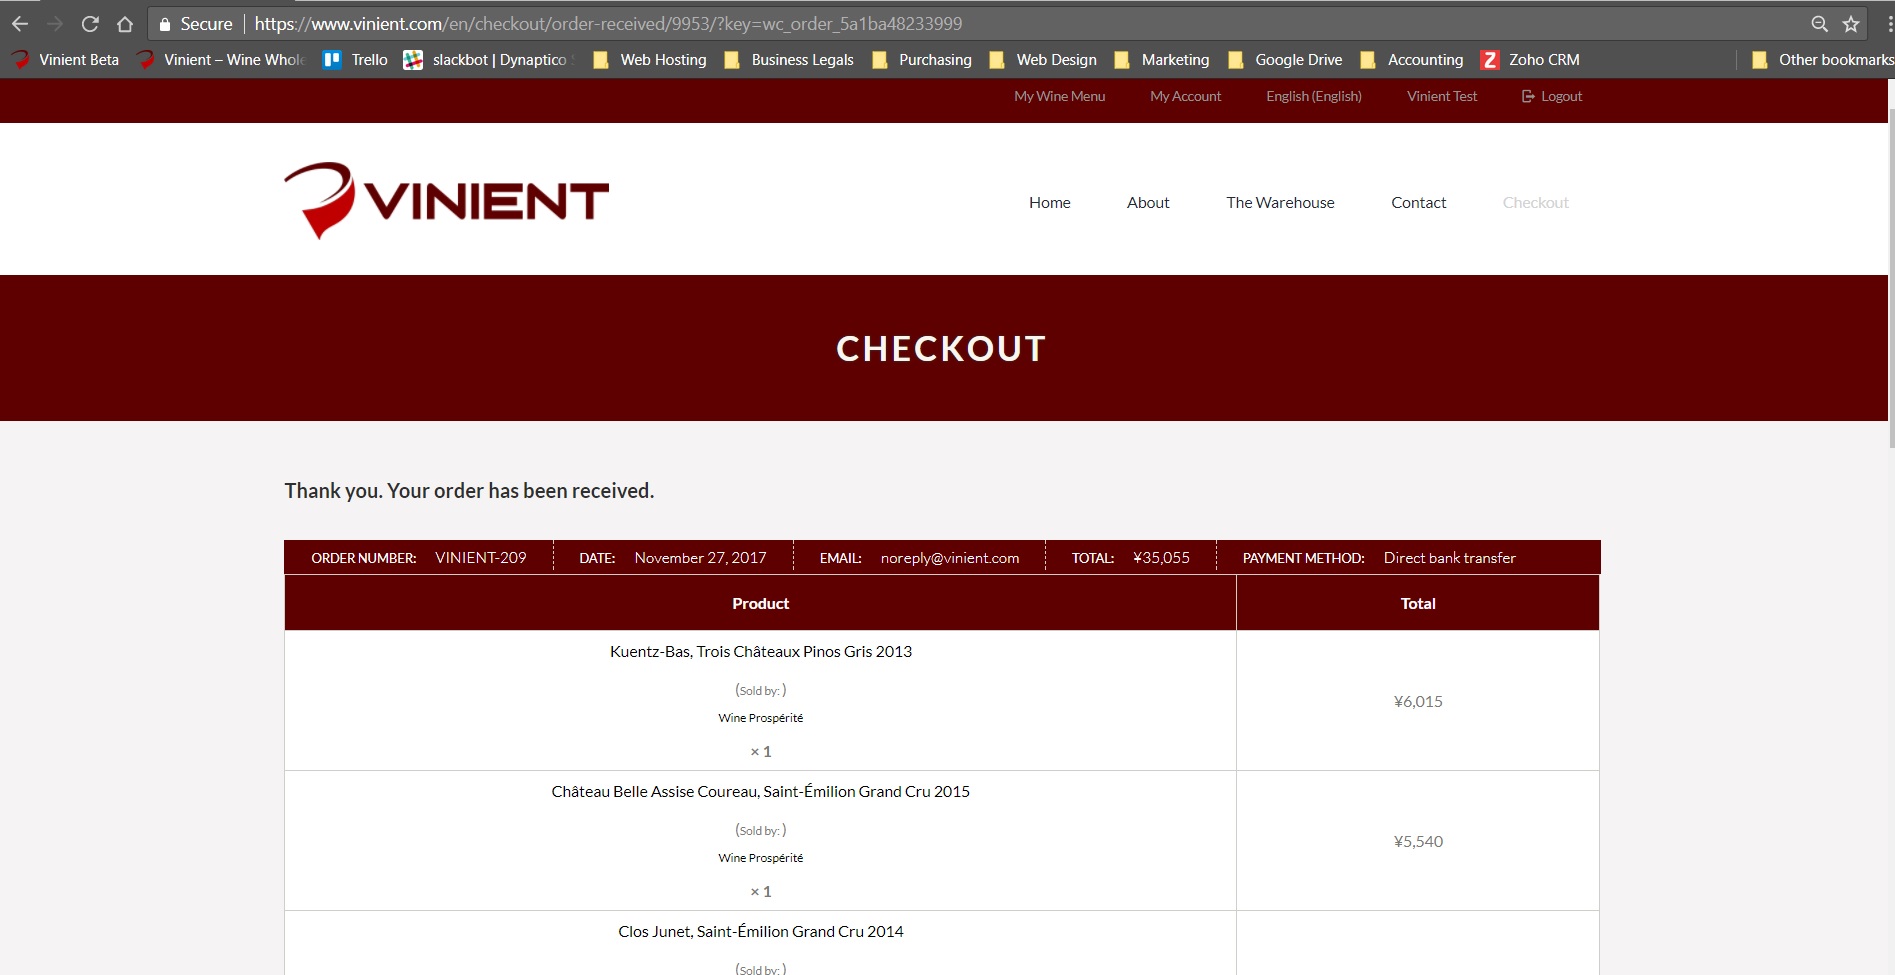
Task: Open the About menu item
Action: coord(1148,202)
